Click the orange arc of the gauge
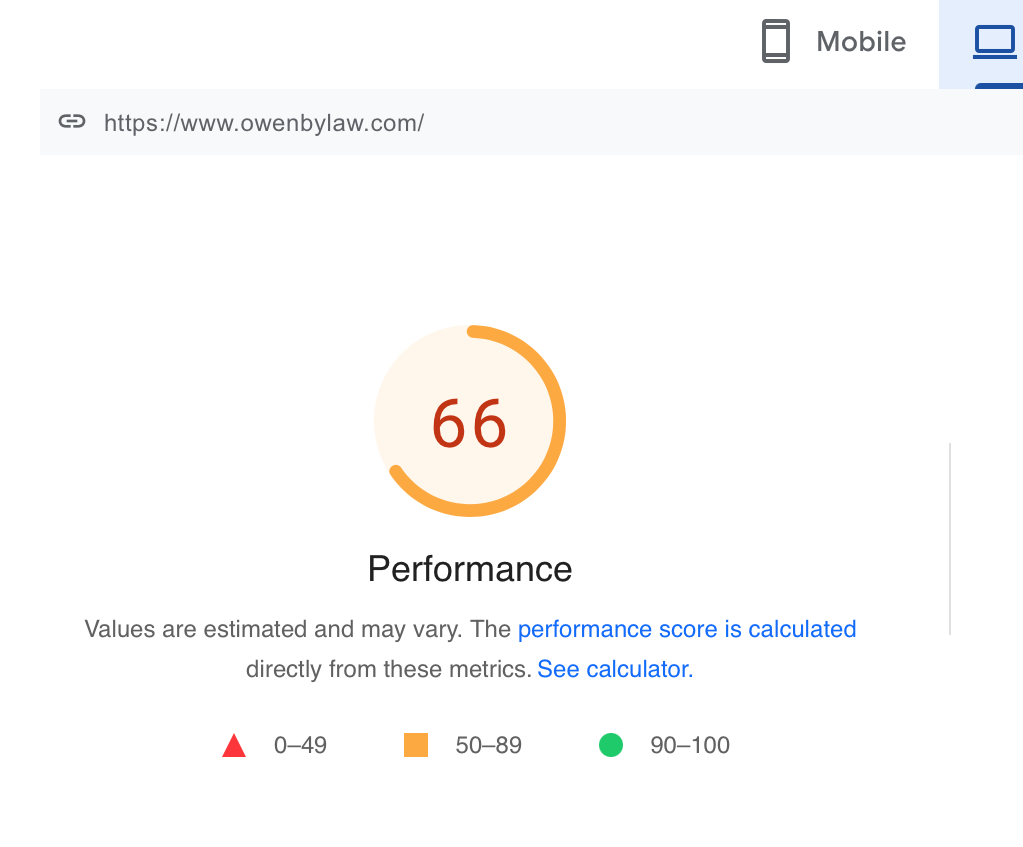1023x847 pixels. (558, 421)
